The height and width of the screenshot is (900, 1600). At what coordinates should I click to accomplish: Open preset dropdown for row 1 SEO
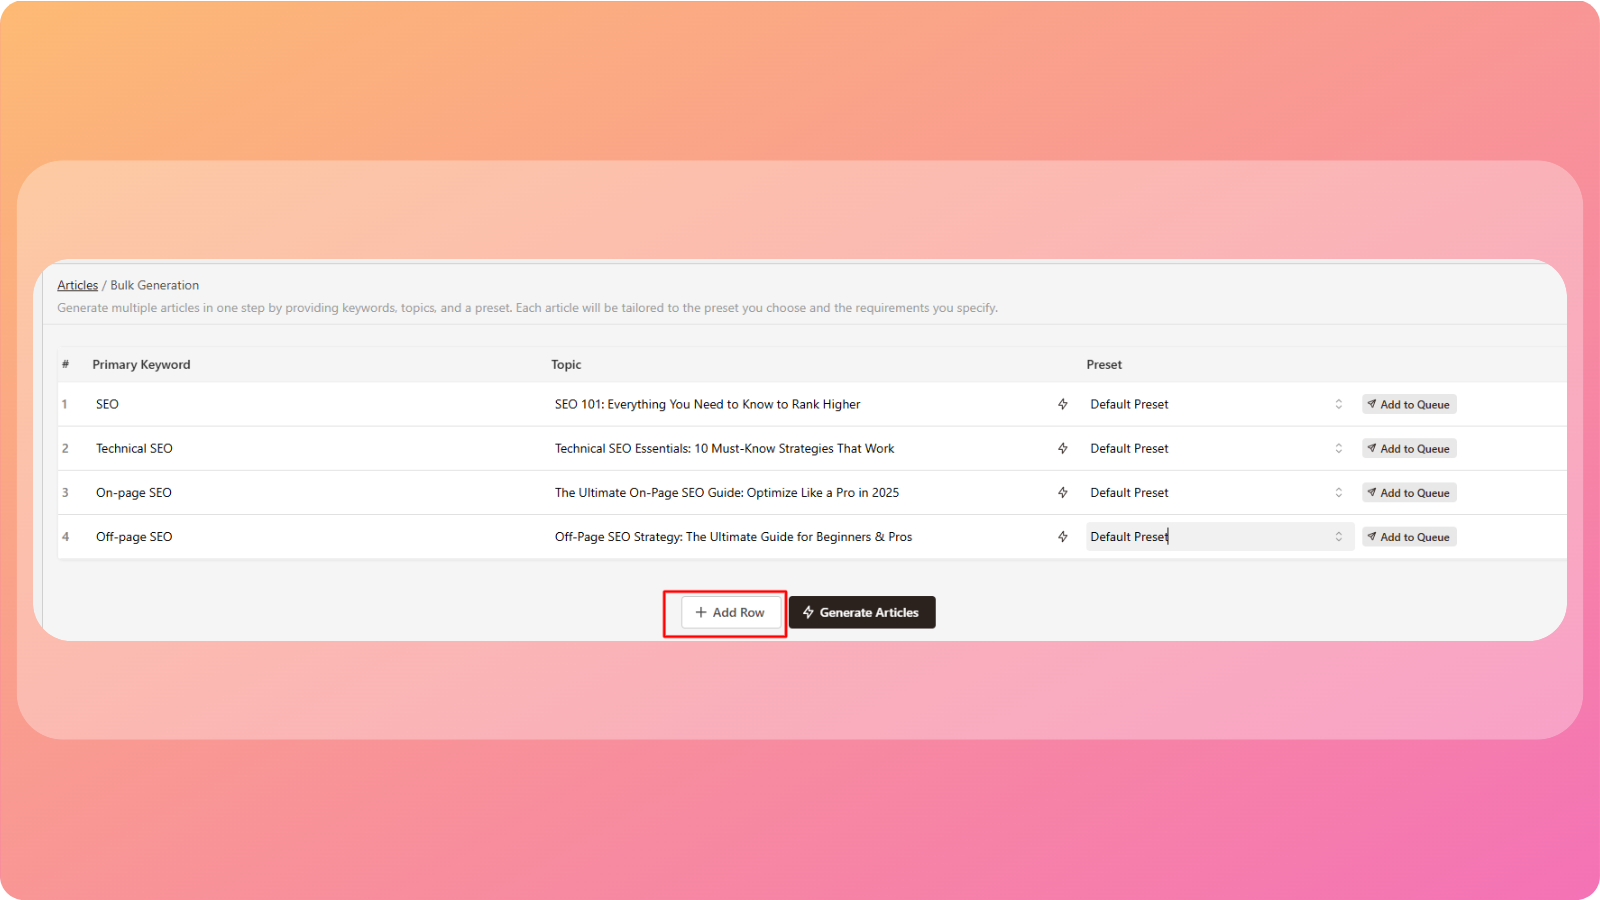click(1217, 404)
